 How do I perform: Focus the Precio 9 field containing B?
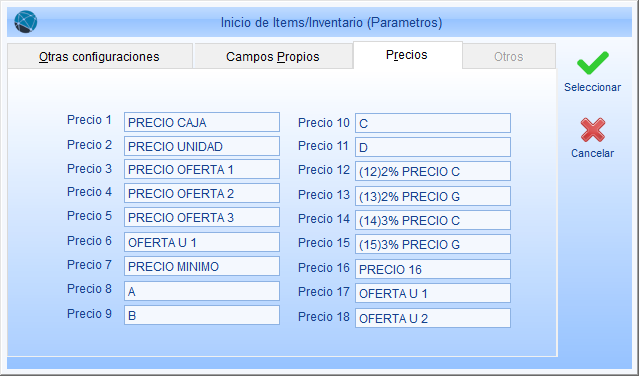tap(202, 315)
